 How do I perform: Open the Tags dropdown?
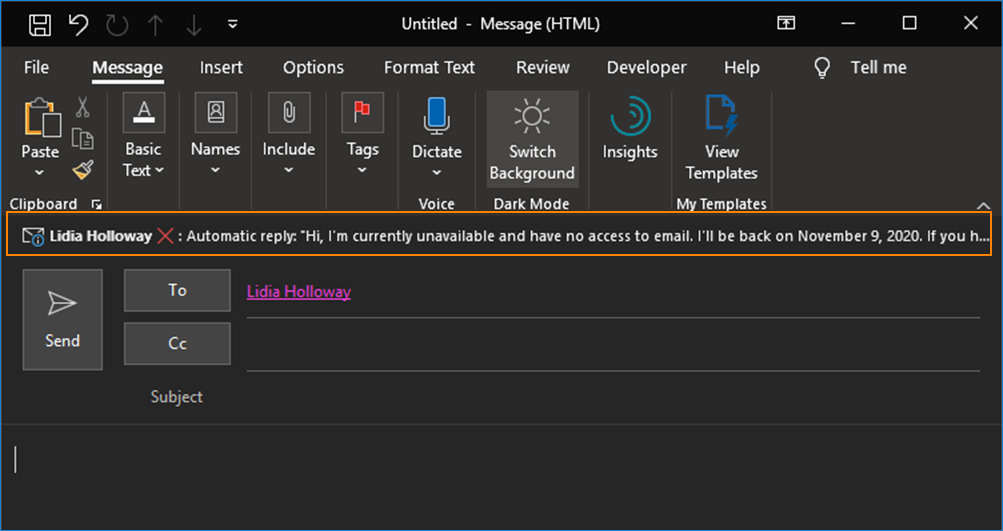[362, 170]
